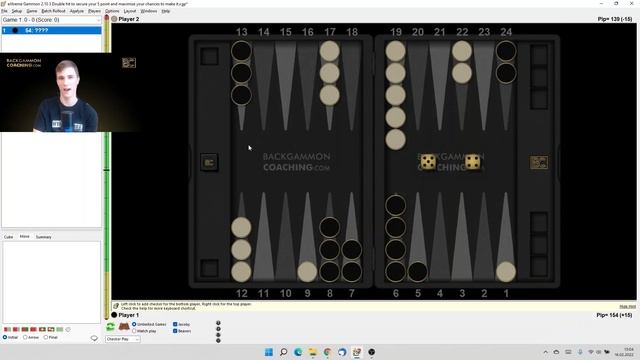Click the first red analysis toolbar icon

(7, 329)
